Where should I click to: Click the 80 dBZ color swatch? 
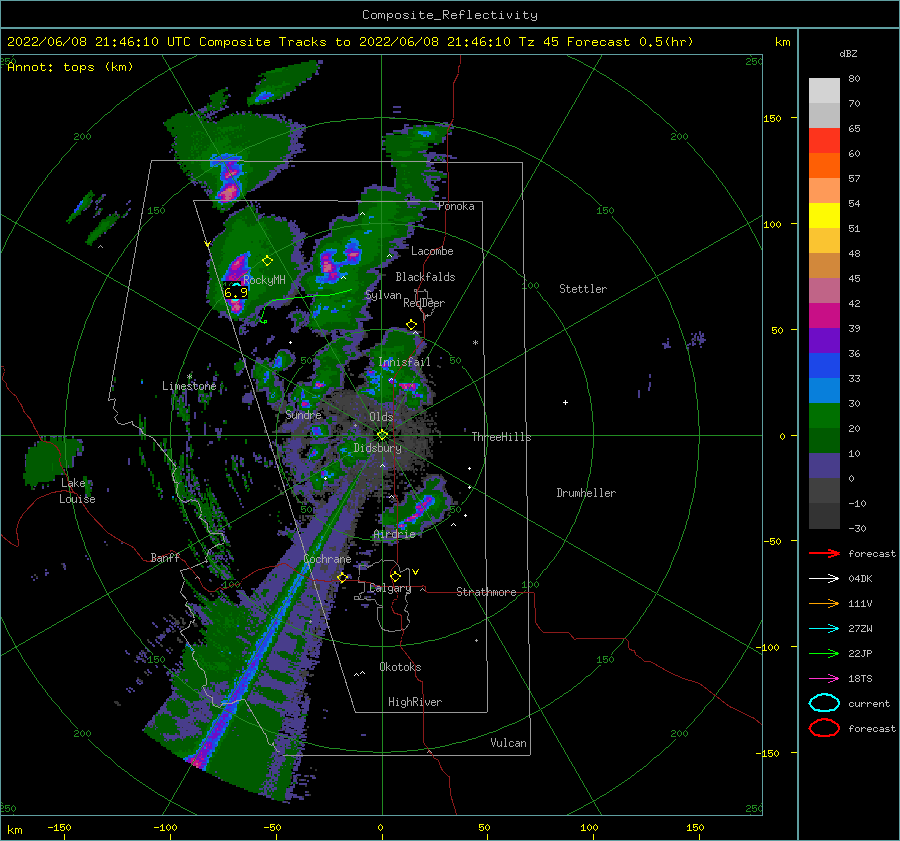[x=824, y=91]
